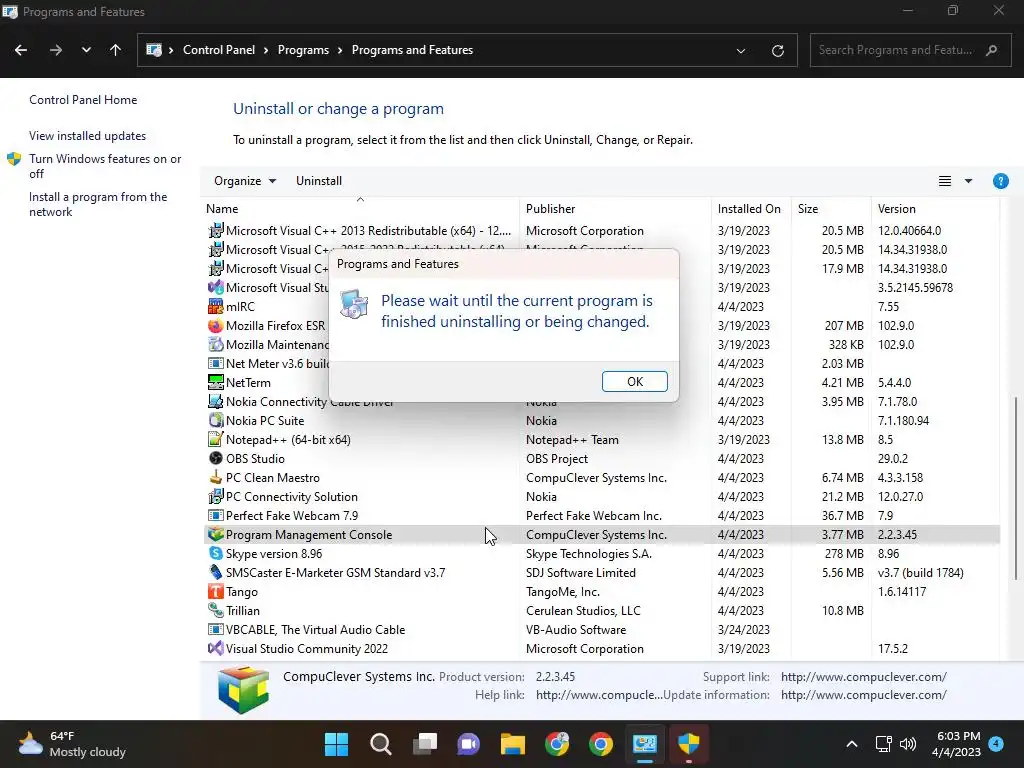The width and height of the screenshot is (1024, 768).
Task: Click the NetTerm program icon
Action: (216, 382)
